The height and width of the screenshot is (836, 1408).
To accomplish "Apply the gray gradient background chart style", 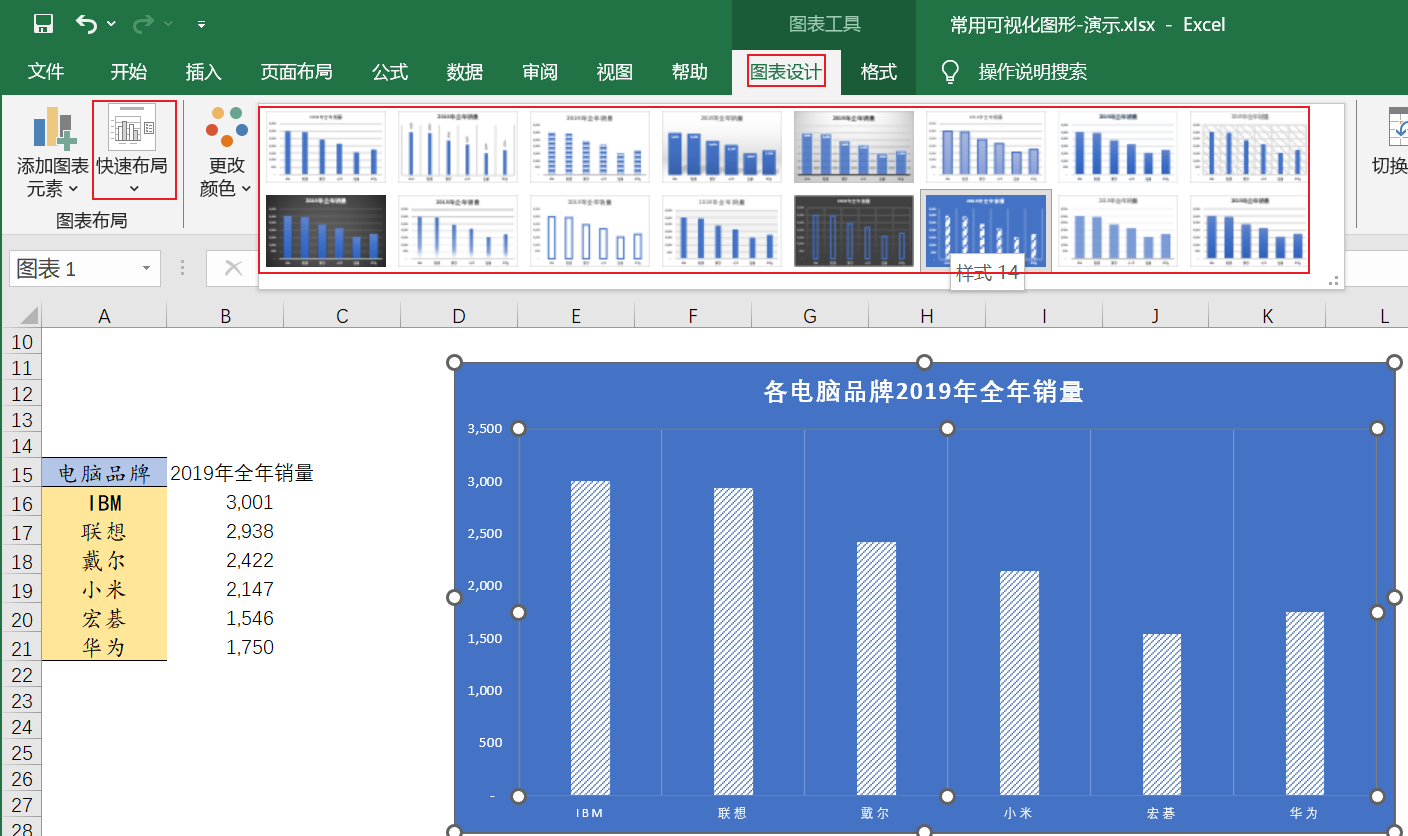I will pyautogui.click(x=854, y=147).
